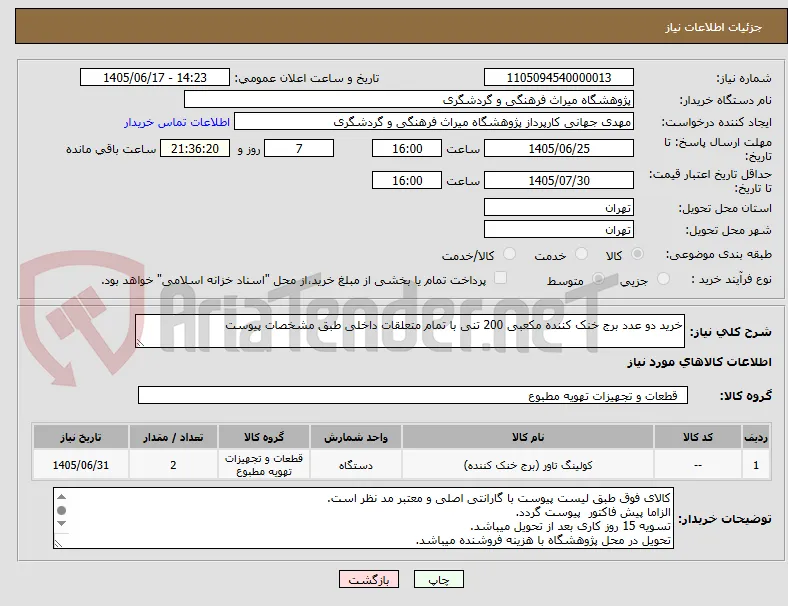Image resolution: width=788 pixels, height=606 pixels.
Task: Select the کالا radio button
Action: click(x=637, y=254)
